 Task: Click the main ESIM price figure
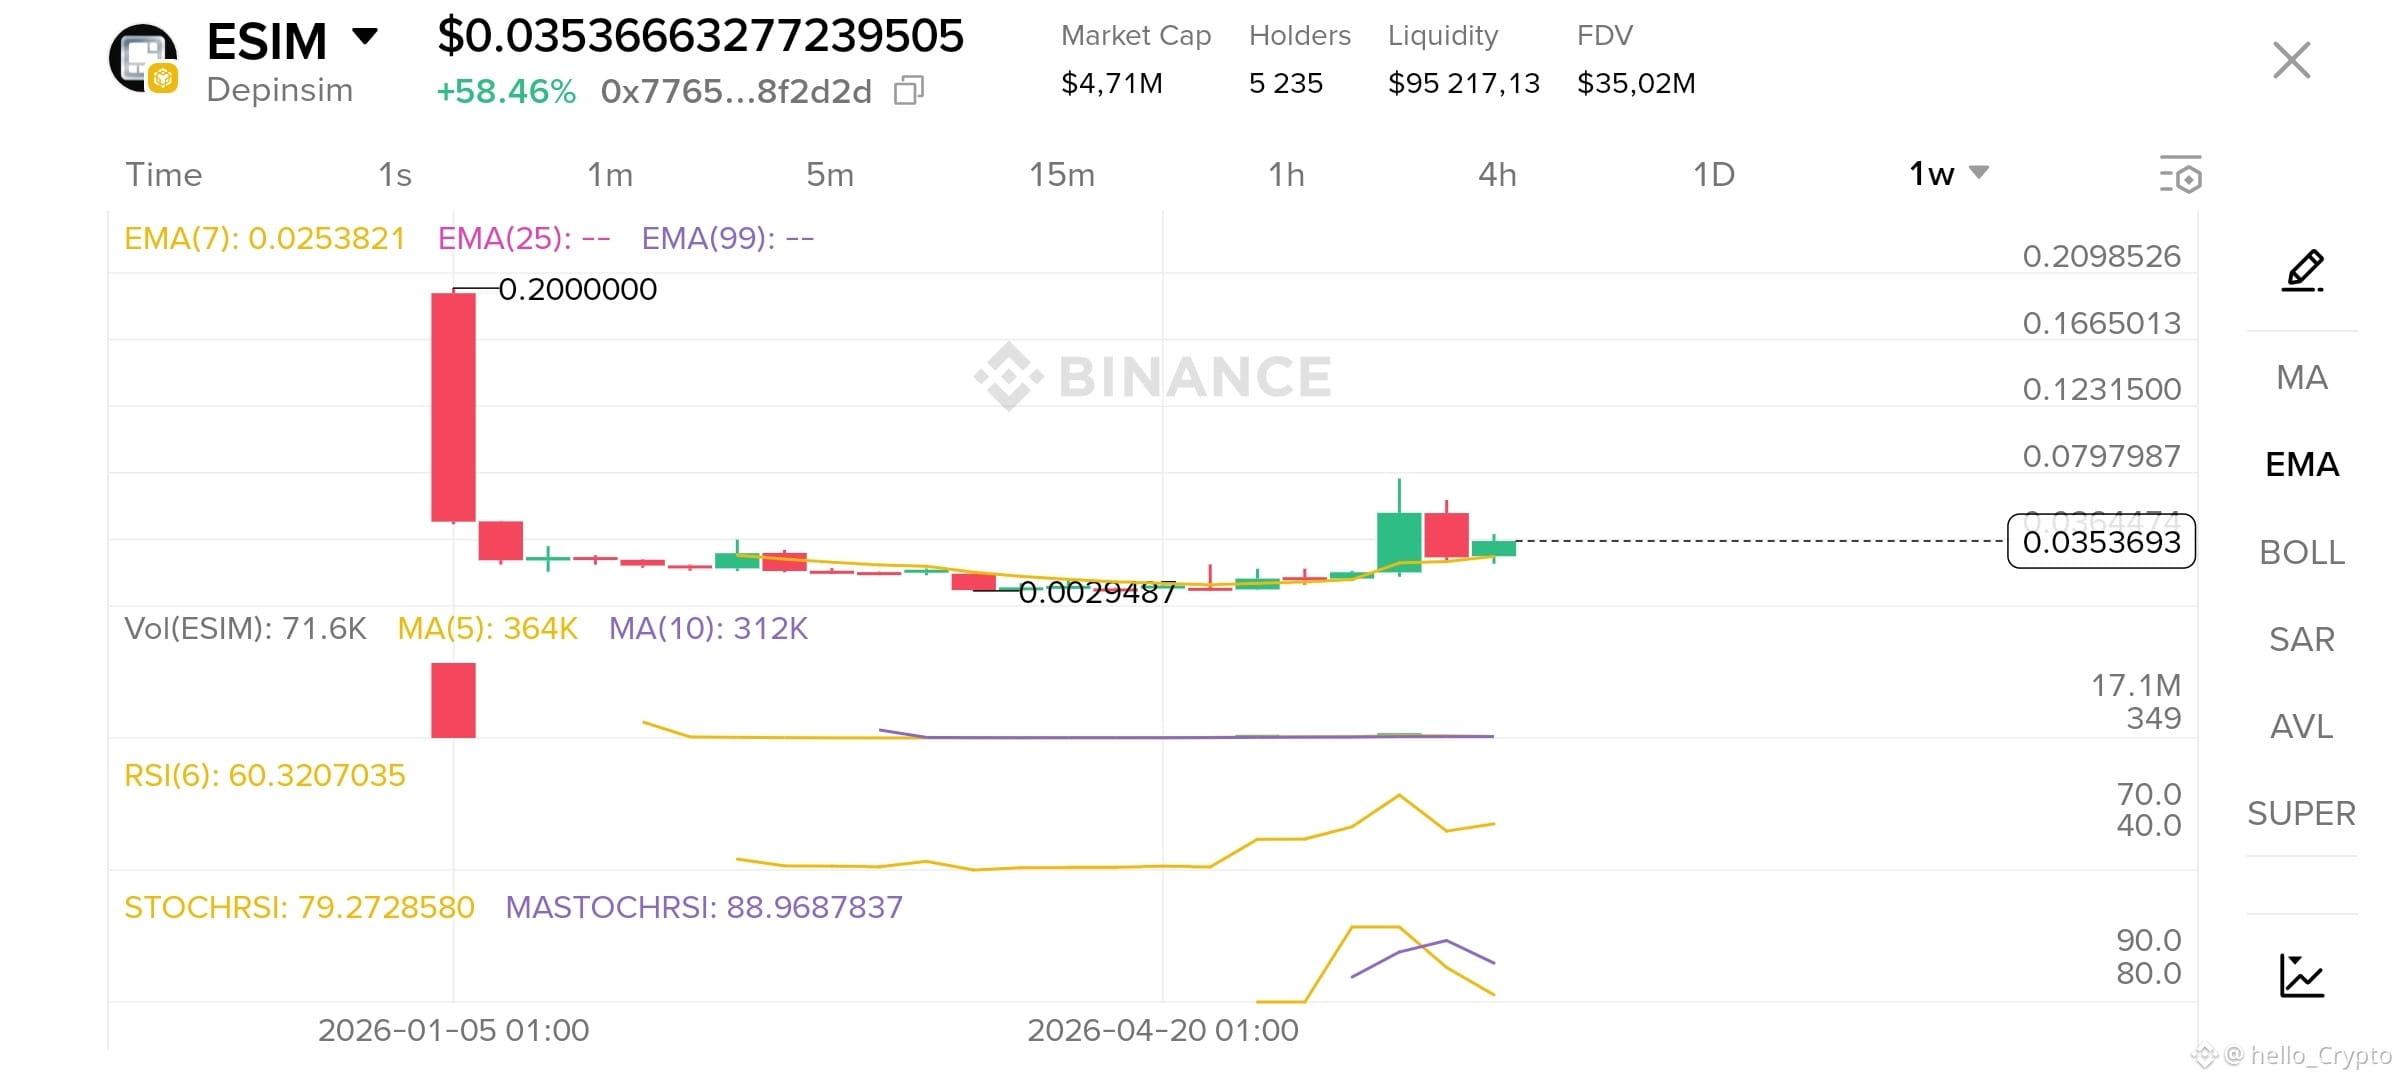click(x=700, y=36)
